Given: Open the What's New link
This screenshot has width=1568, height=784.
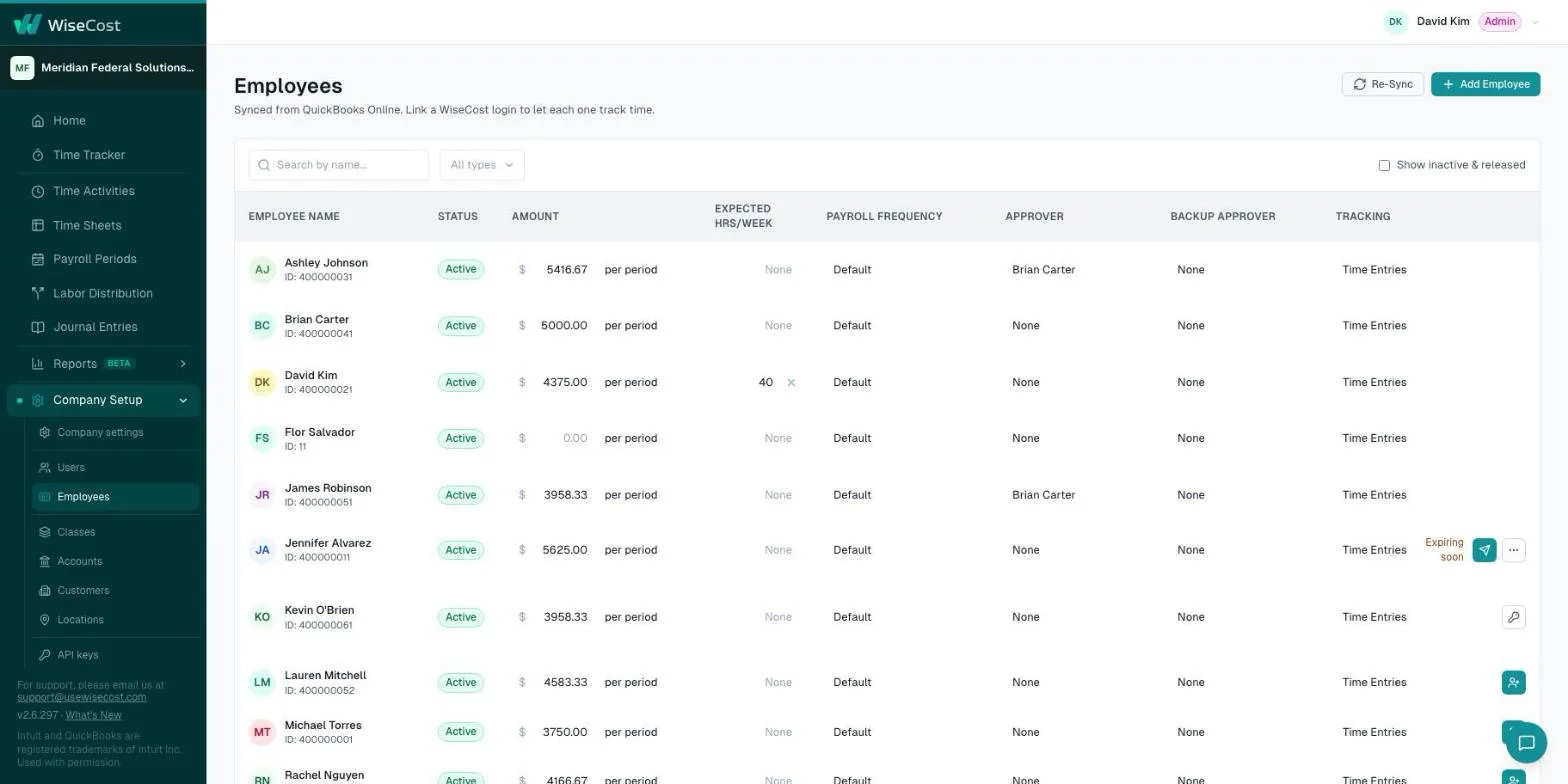Looking at the screenshot, I should [94, 715].
